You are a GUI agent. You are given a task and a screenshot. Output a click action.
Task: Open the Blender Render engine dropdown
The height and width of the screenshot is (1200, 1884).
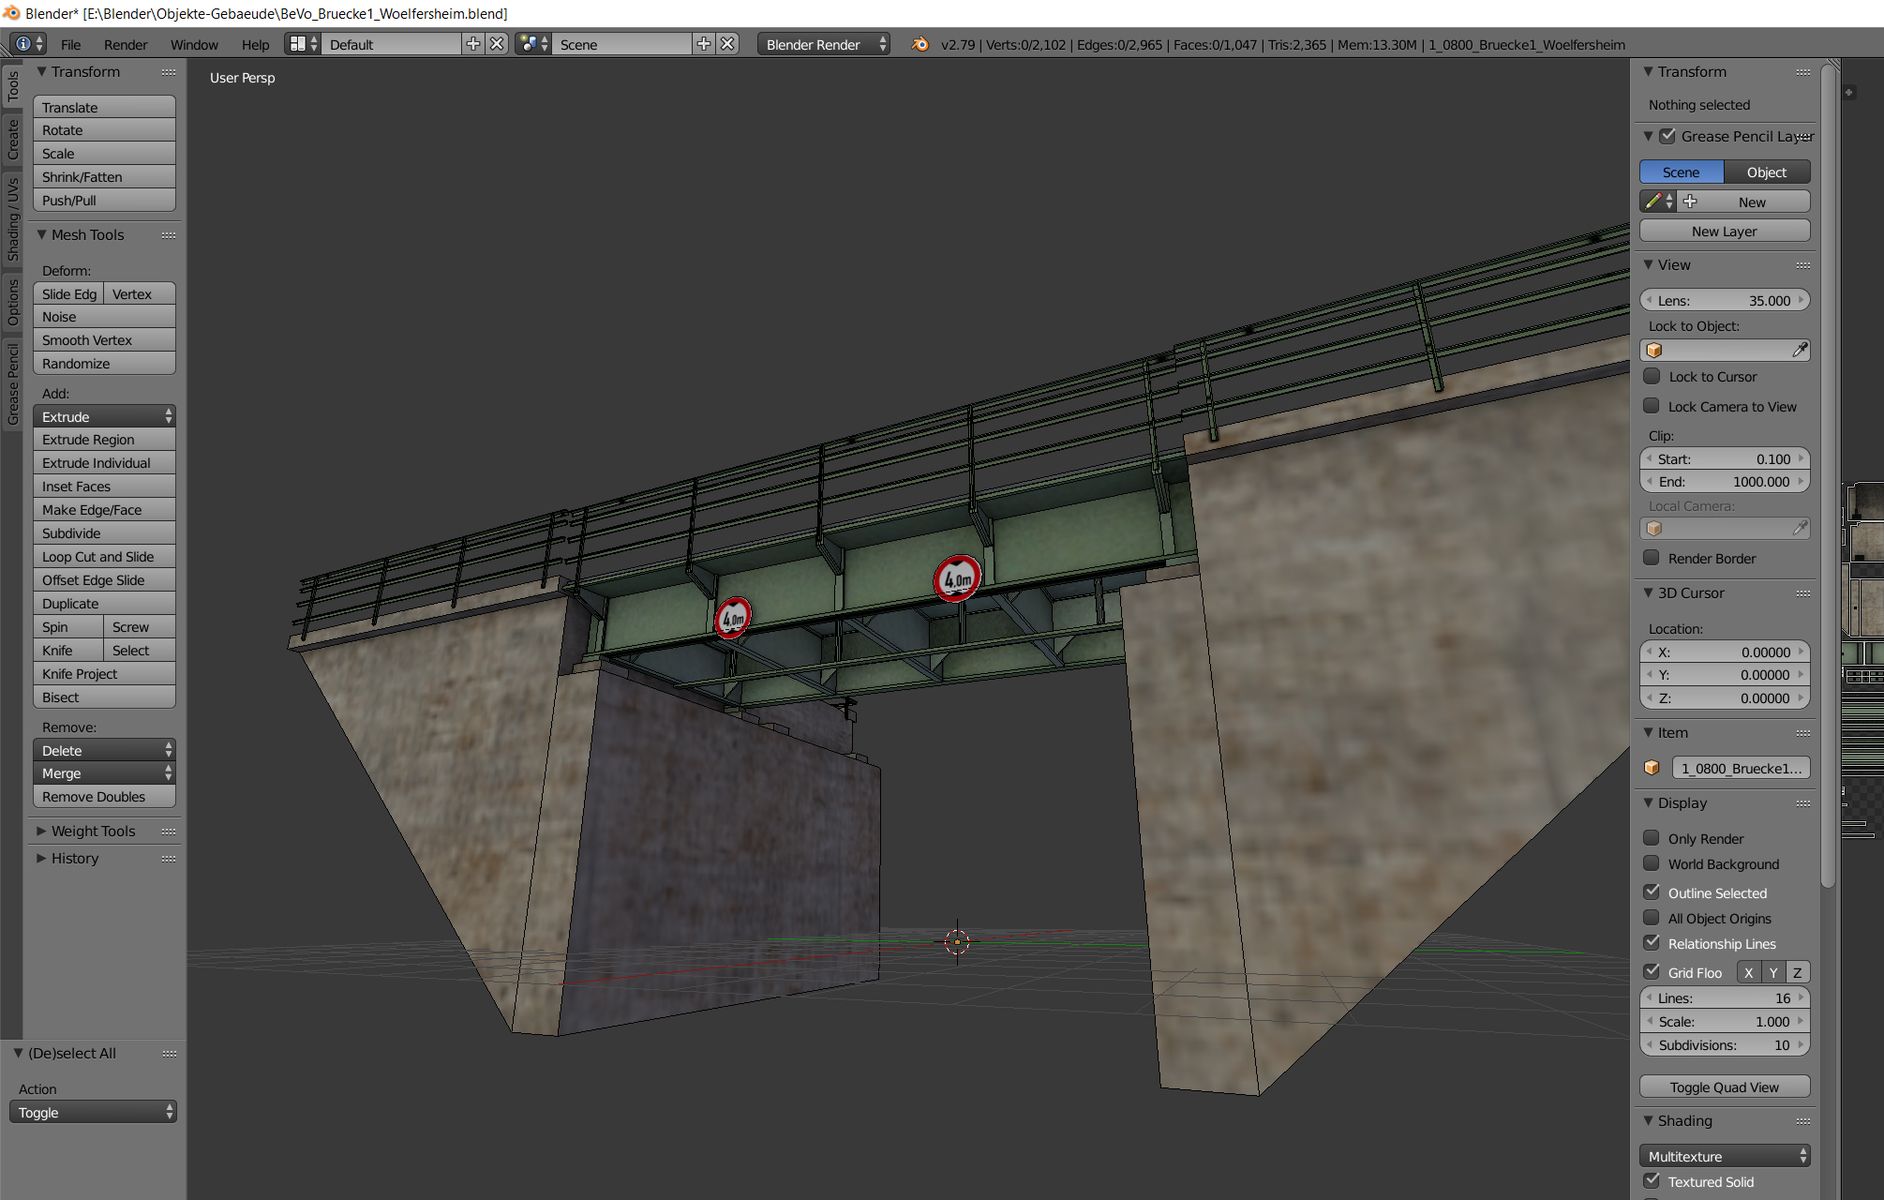[x=824, y=44]
